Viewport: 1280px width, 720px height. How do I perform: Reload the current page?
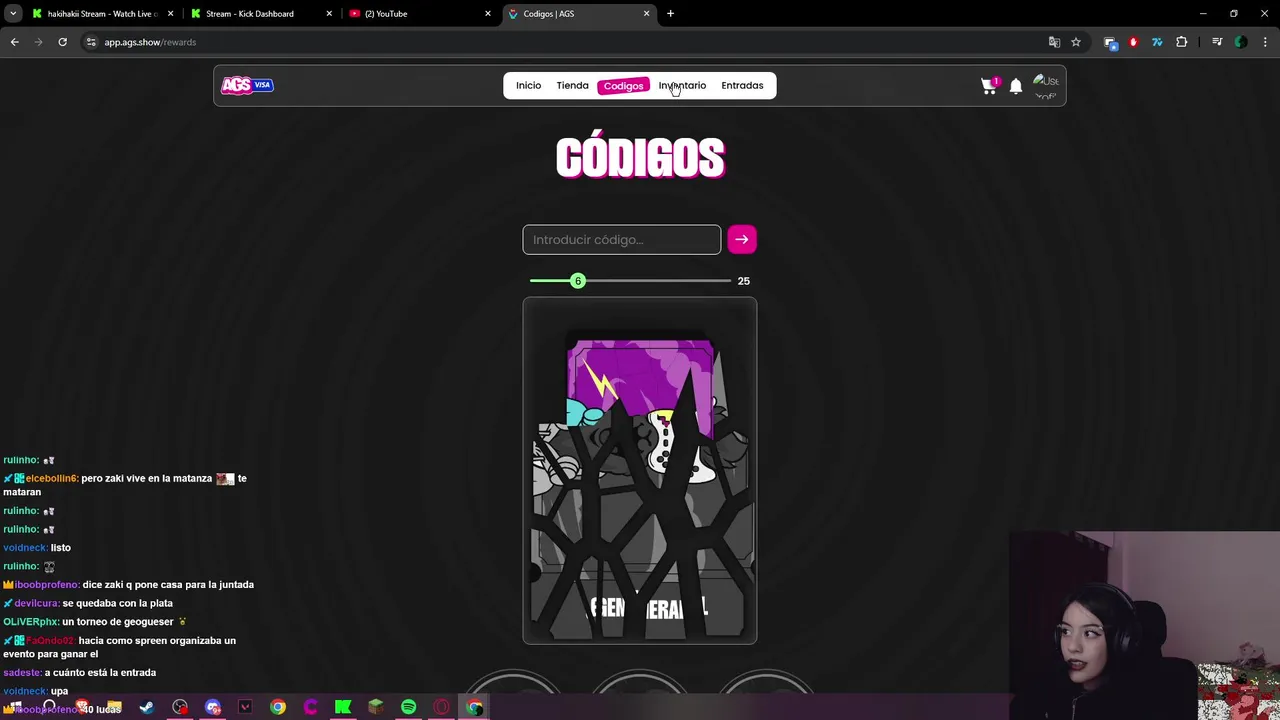point(62,42)
